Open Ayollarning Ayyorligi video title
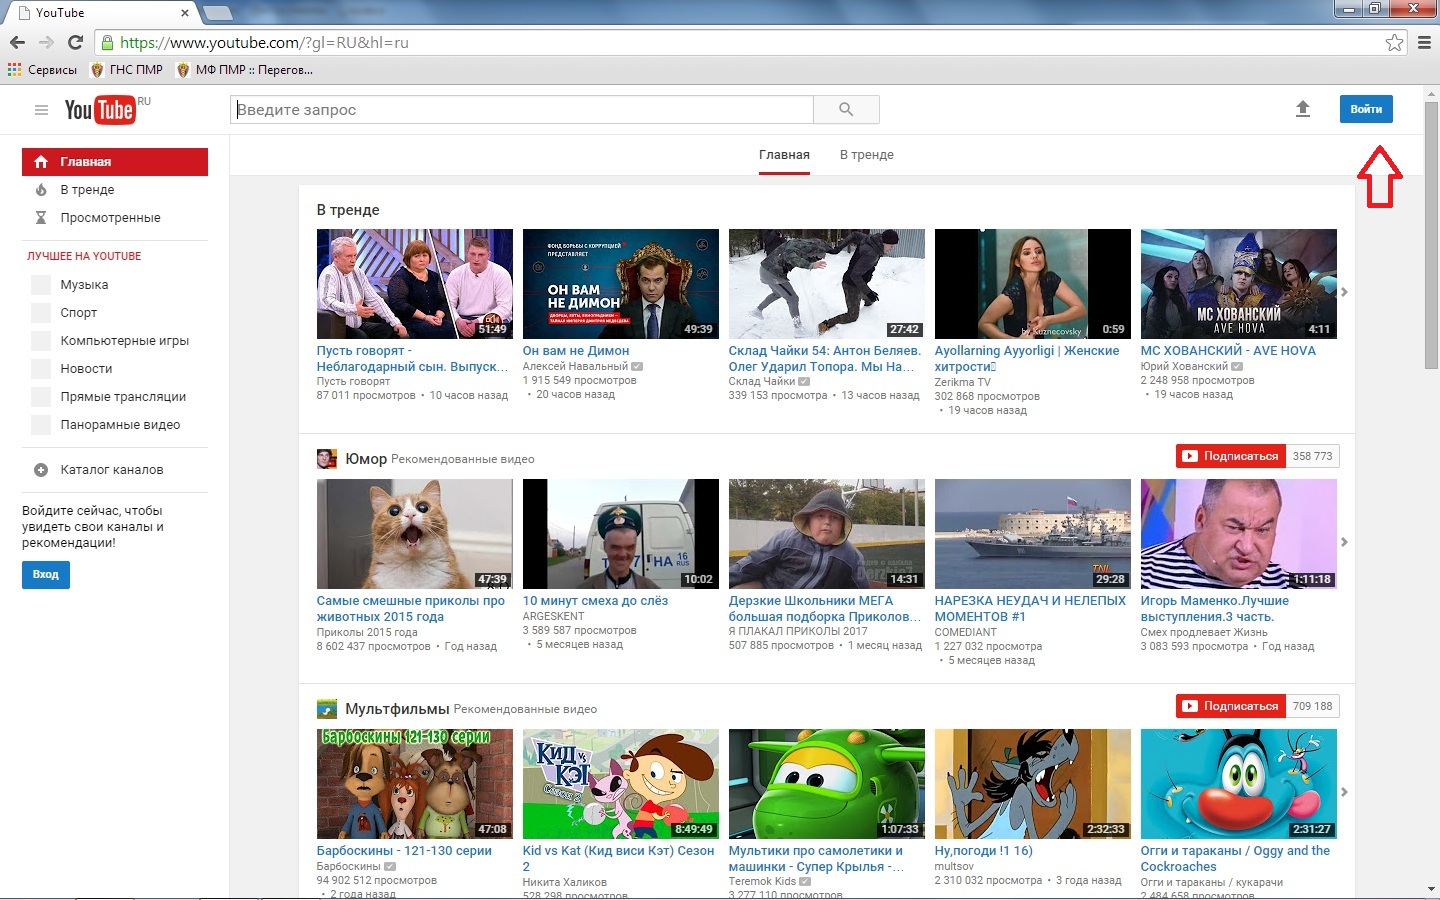The height and width of the screenshot is (900, 1440). tap(1027, 359)
